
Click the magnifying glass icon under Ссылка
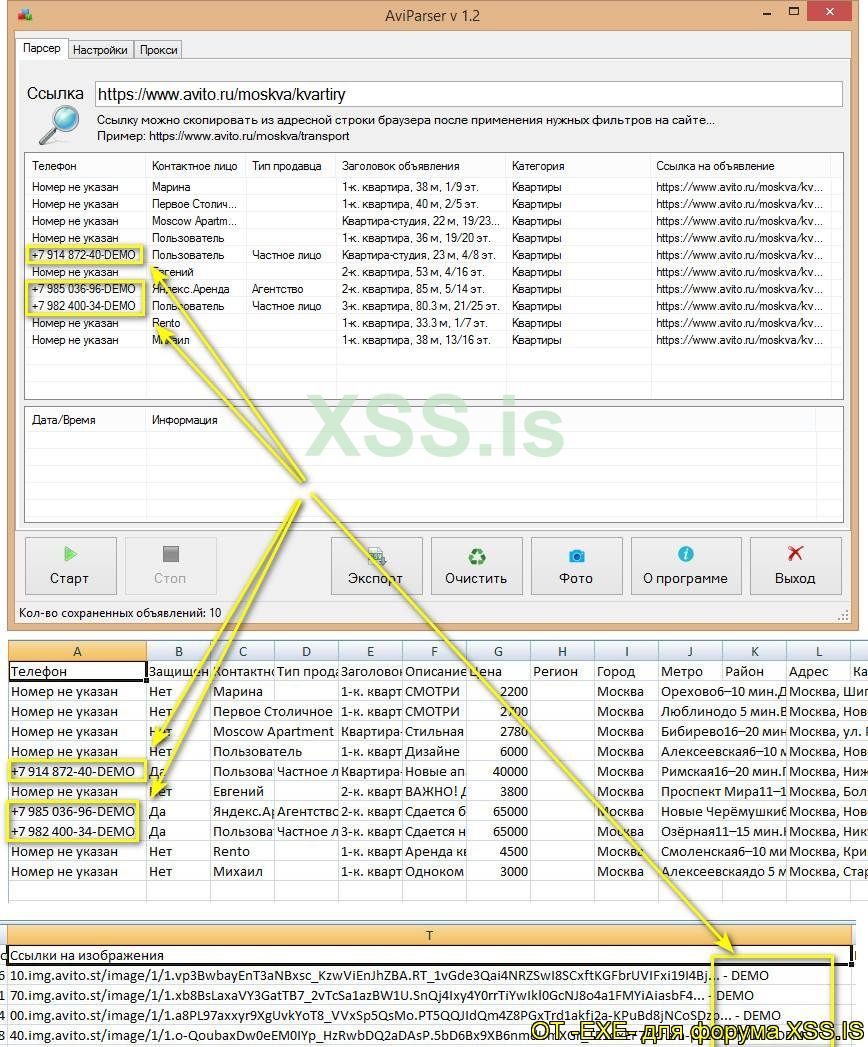pos(59,125)
